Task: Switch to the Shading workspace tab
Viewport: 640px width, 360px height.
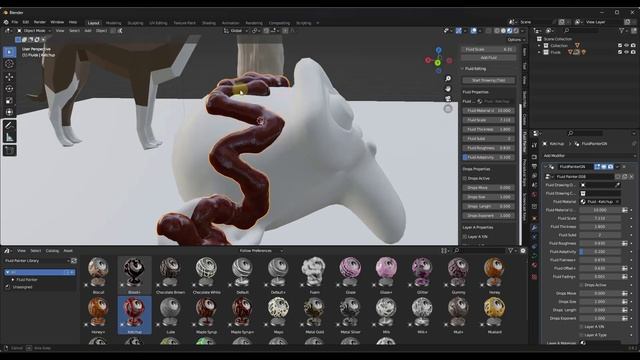Action: 209,23
